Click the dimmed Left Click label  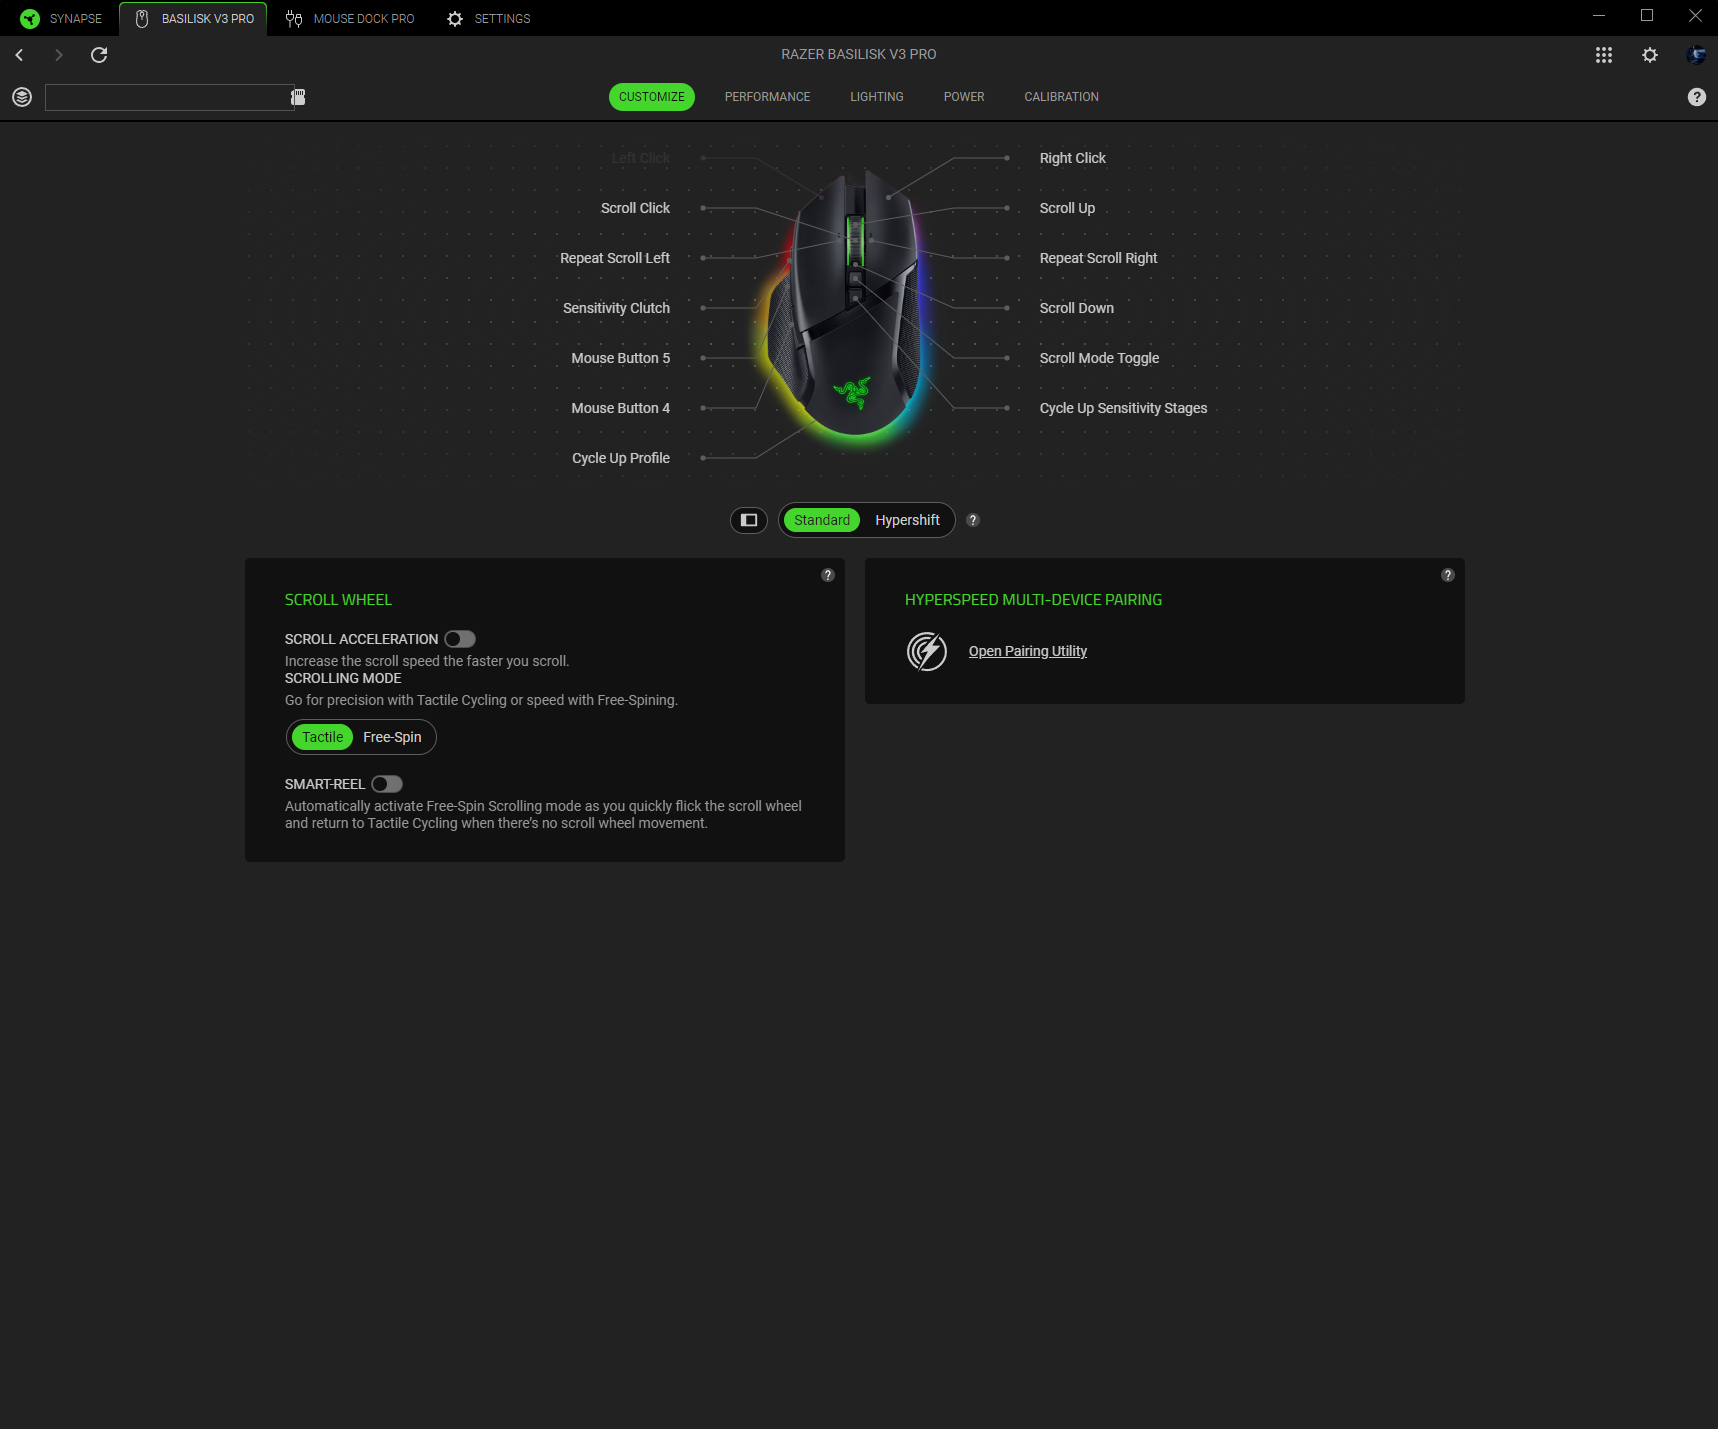(x=640, y=158)
